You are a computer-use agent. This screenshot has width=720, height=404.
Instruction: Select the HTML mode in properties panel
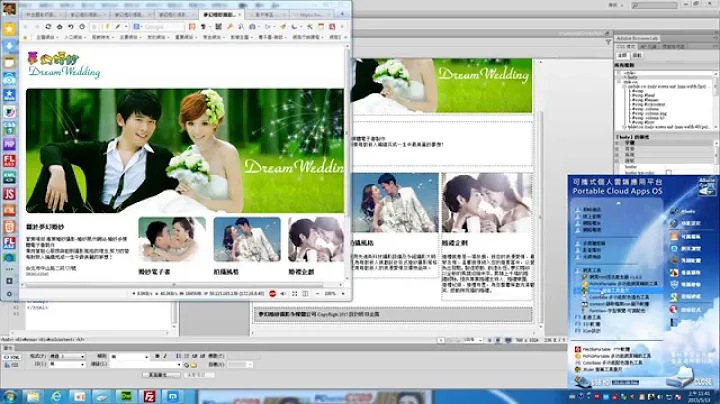pos(11,357)
